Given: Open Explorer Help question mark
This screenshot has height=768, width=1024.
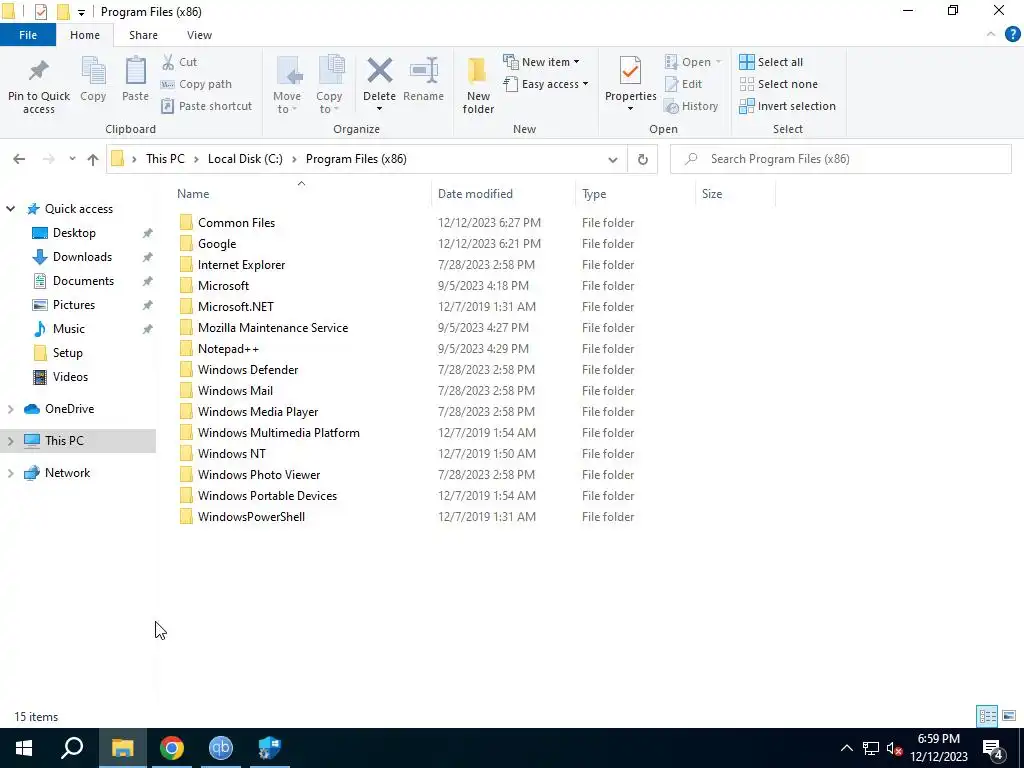Looking at the screenshot, I should click(1012, 35).
